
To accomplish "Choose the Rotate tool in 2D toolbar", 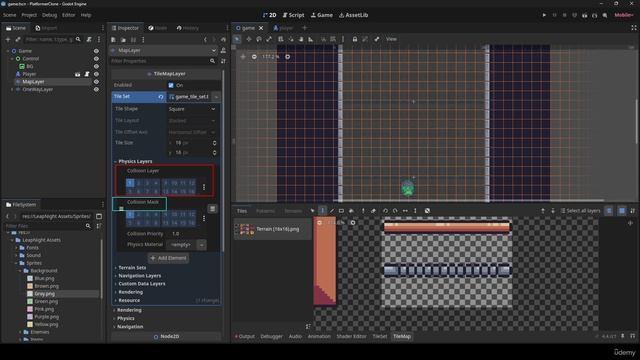I will pos(259,39).
